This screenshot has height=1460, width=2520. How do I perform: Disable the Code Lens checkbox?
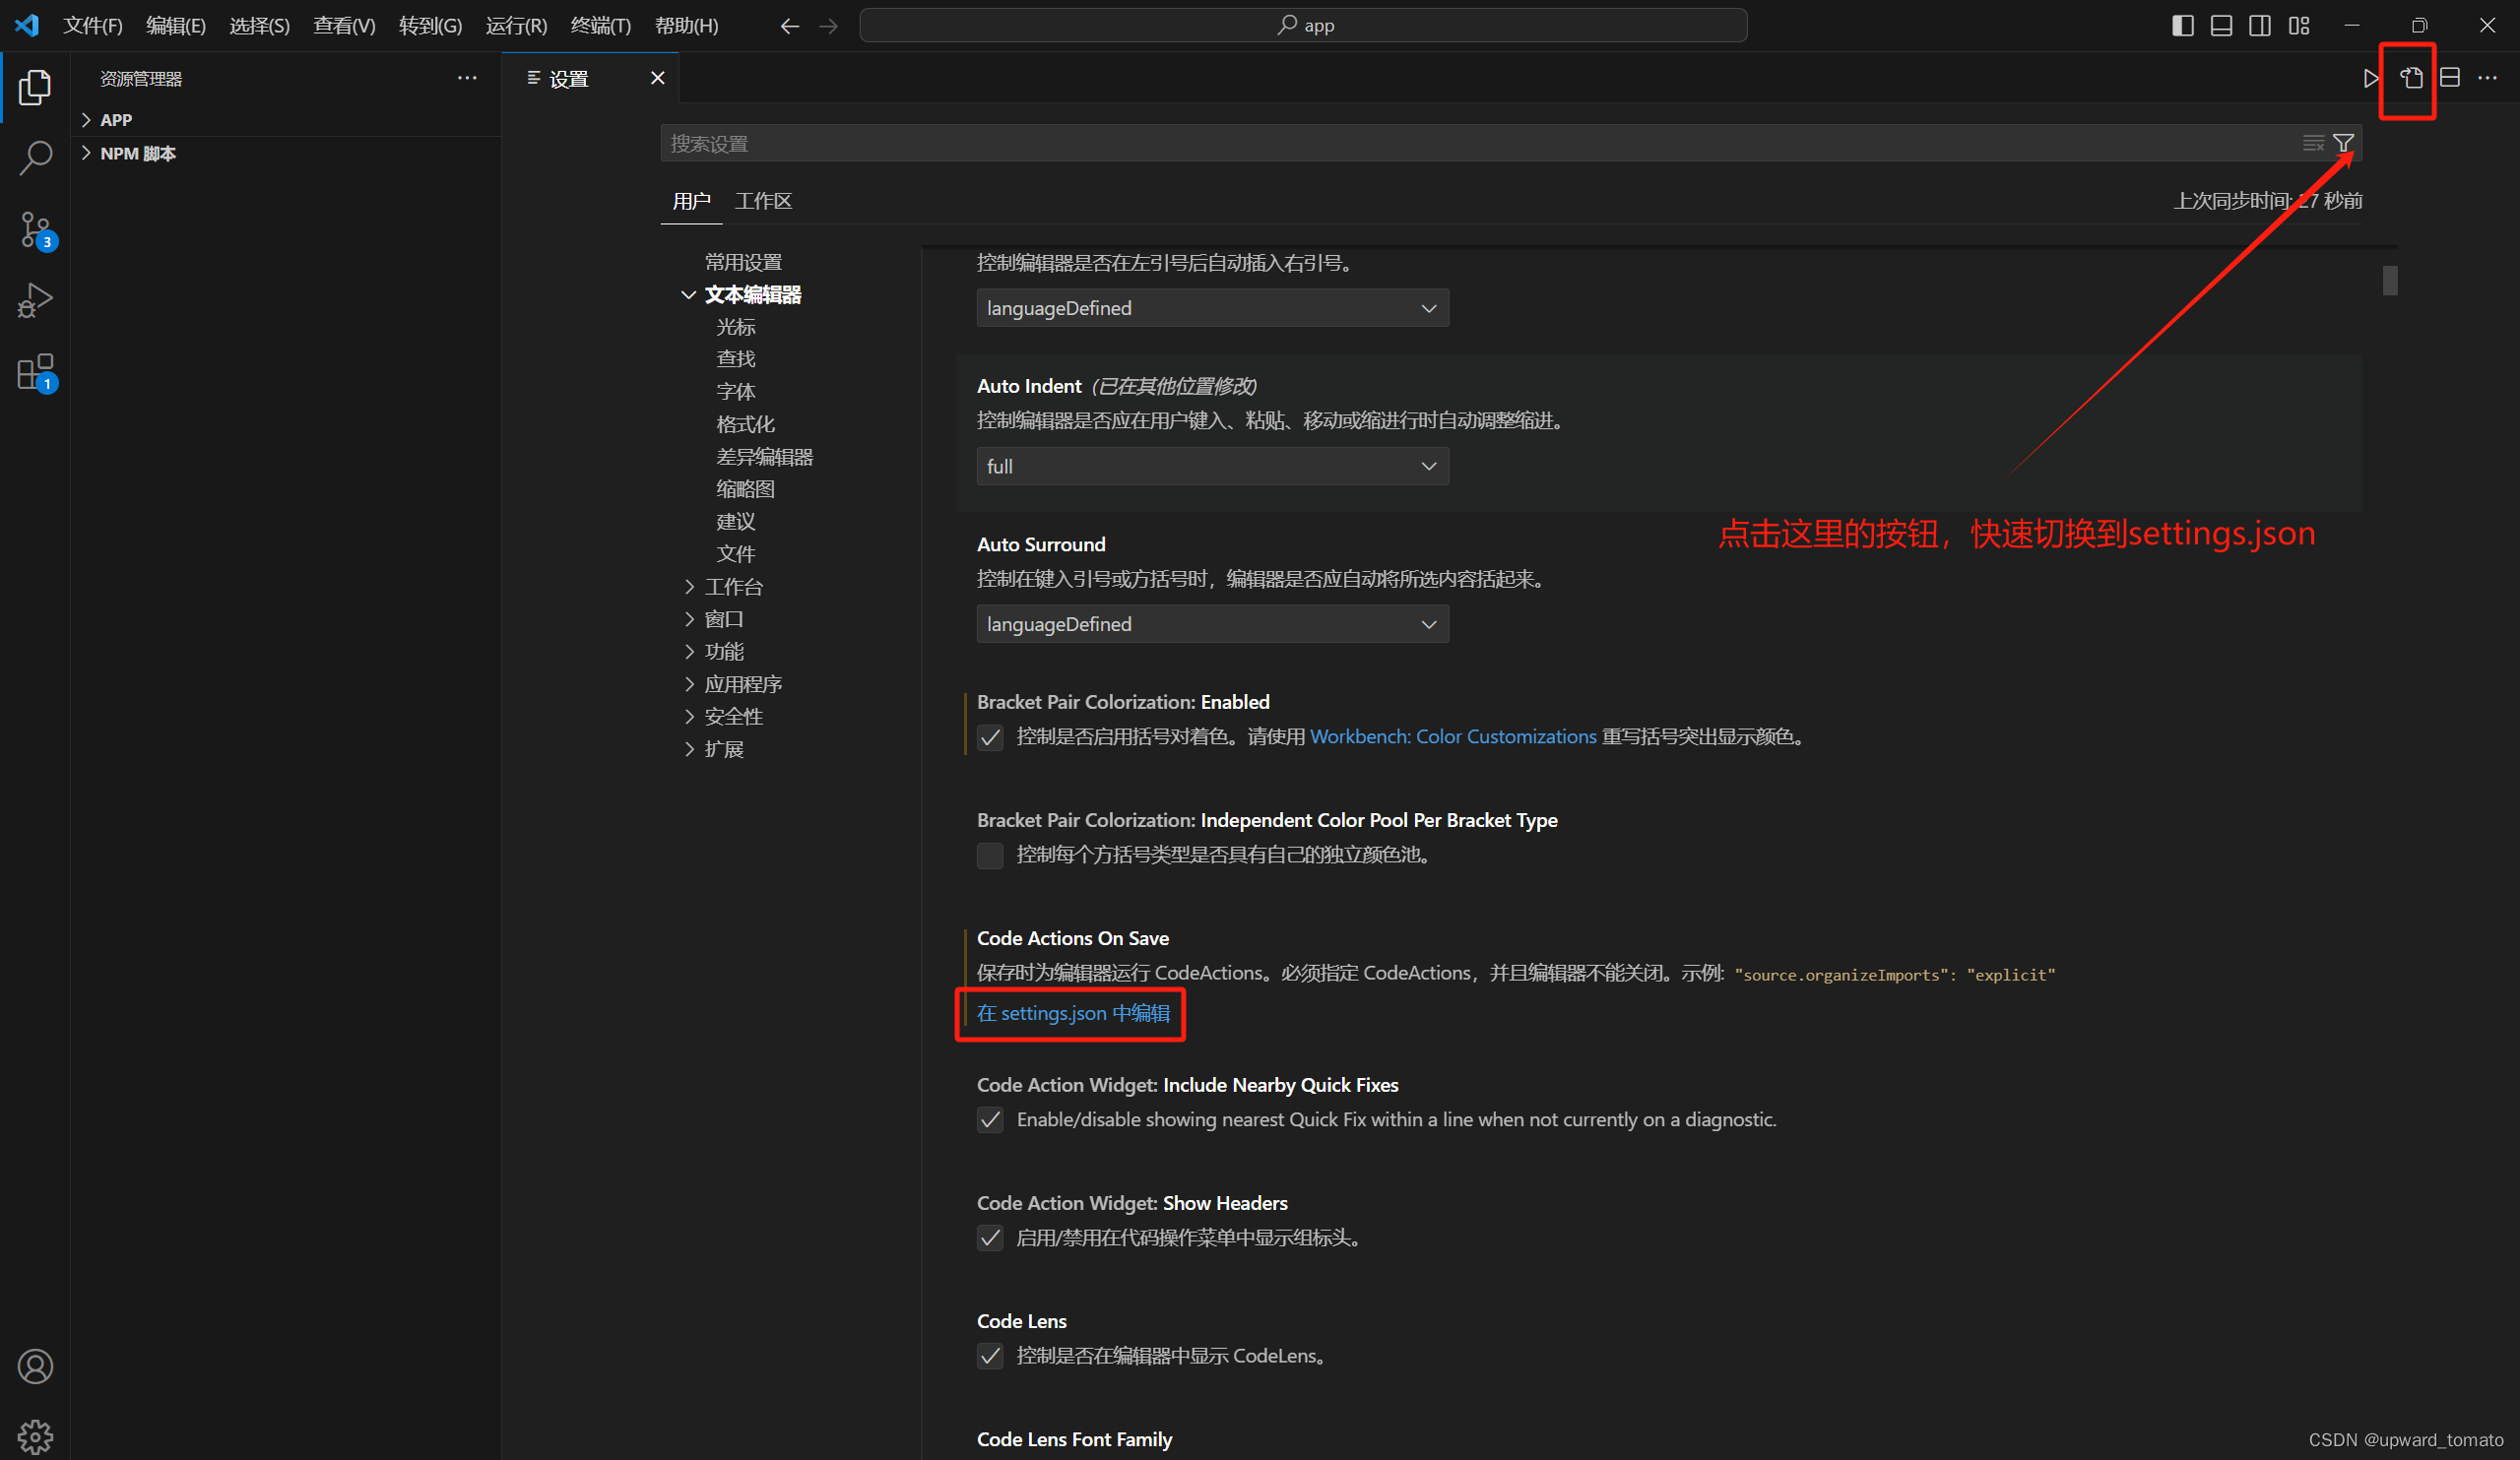tap(990, 1356)
